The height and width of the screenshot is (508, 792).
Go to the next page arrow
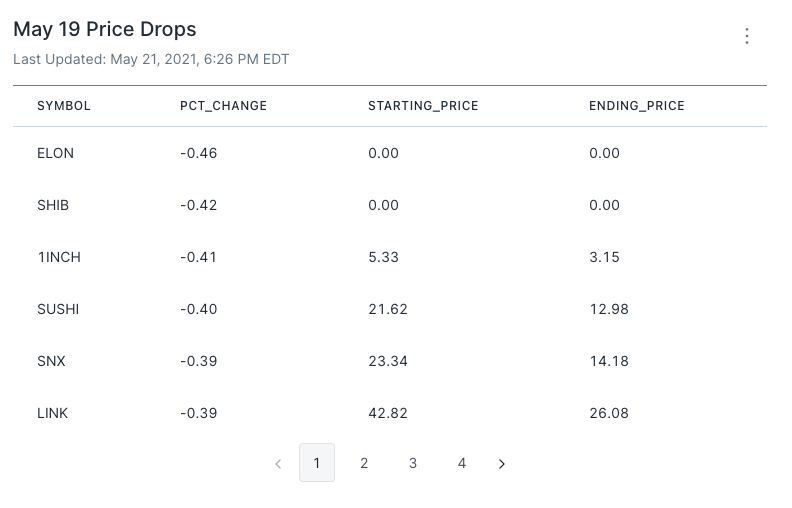click(502, 464)
